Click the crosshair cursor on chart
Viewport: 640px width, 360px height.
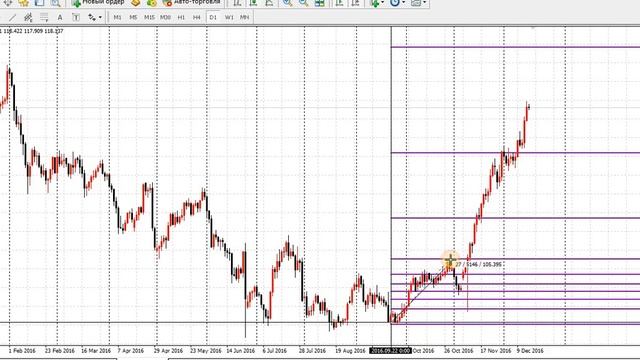click(x=450, y=260)
